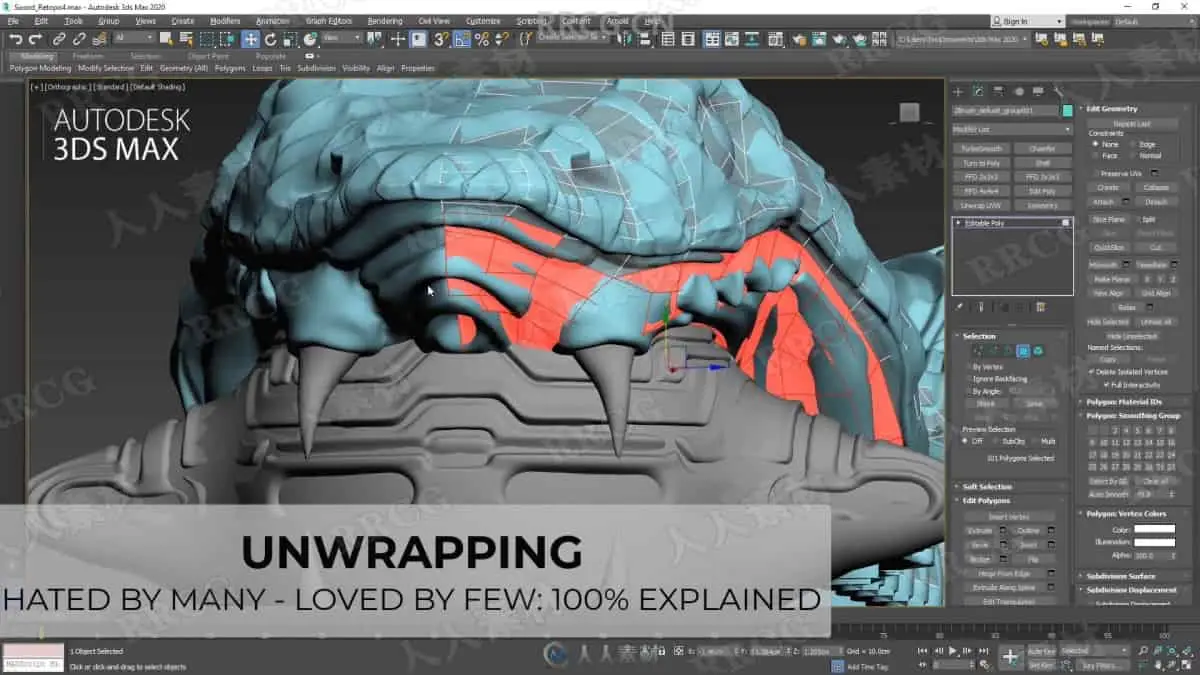Viewport: 1200px width, 675px height.
Task: Activate the Select and Move tool
Action: click(x=250, y=39)
